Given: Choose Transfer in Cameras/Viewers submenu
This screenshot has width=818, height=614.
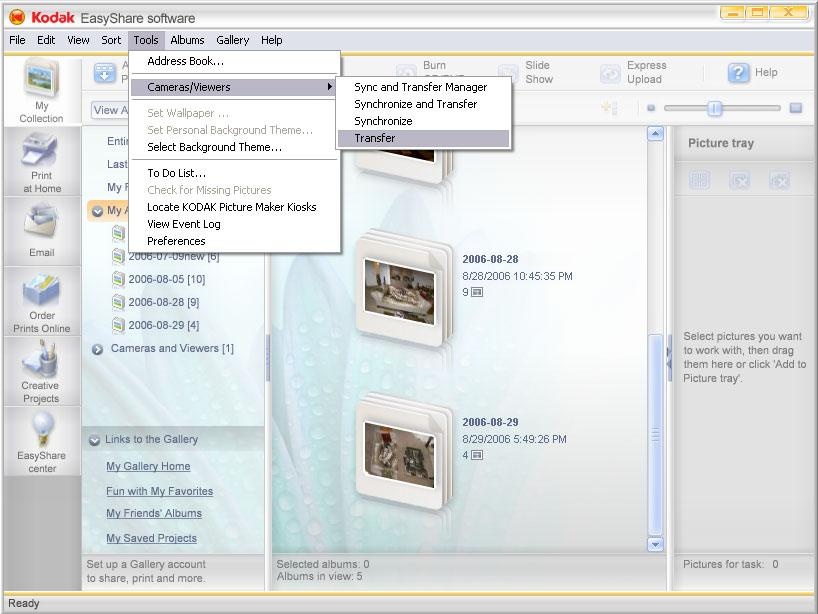Looking at the screenshot, I should click(x=423, y=138).
